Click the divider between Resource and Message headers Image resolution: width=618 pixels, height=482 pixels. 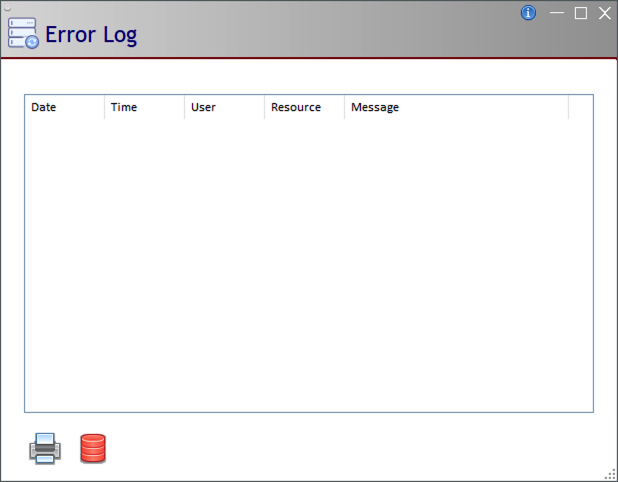[344, 107]
